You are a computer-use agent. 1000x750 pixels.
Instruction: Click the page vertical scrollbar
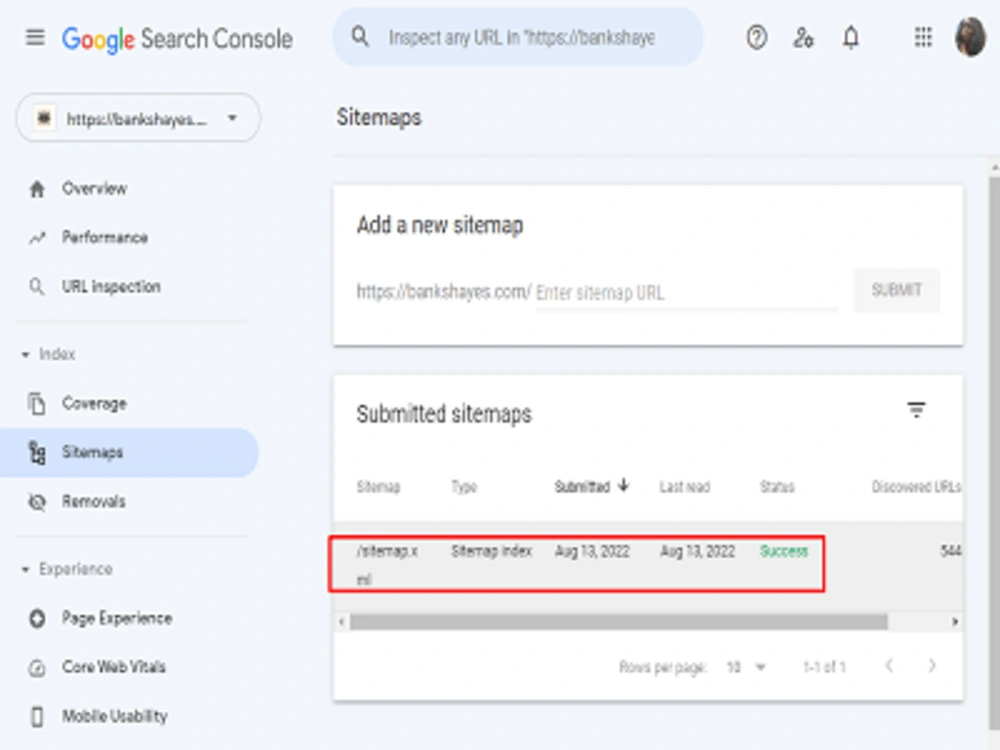click(994, 453)
